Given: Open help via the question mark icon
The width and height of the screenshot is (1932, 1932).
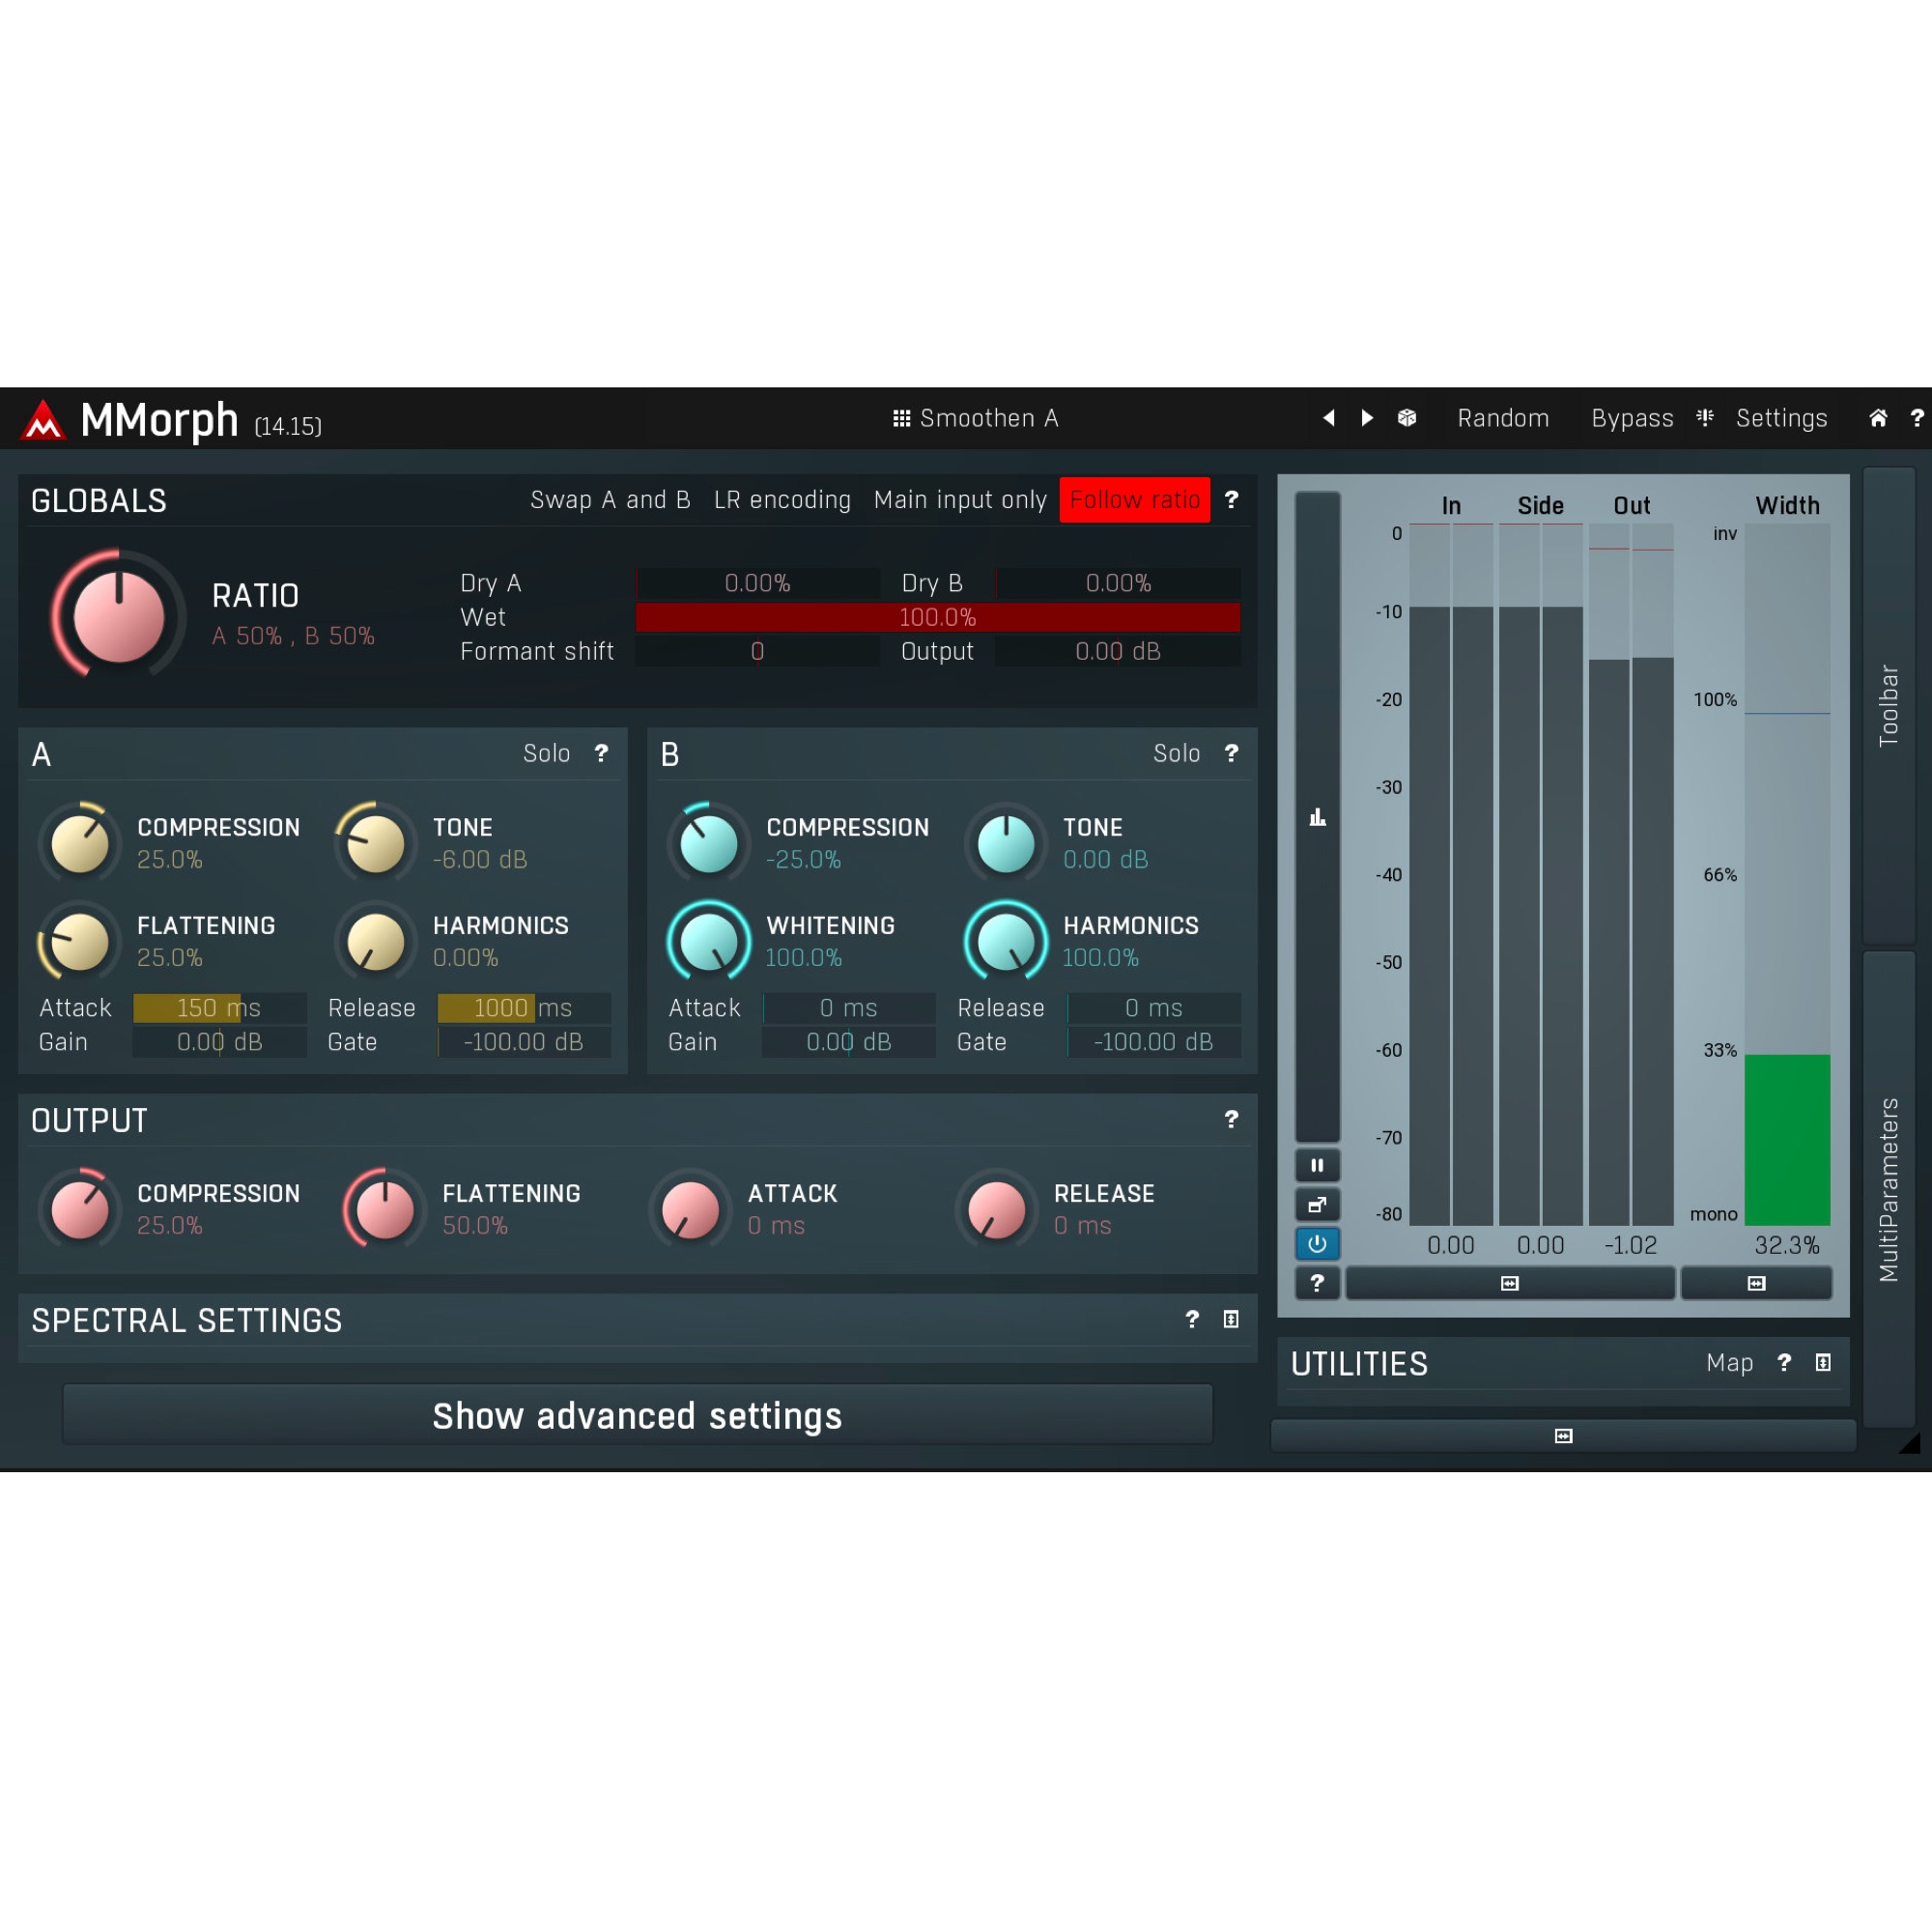Looking at the screenshot, I should pos(1916,418).
